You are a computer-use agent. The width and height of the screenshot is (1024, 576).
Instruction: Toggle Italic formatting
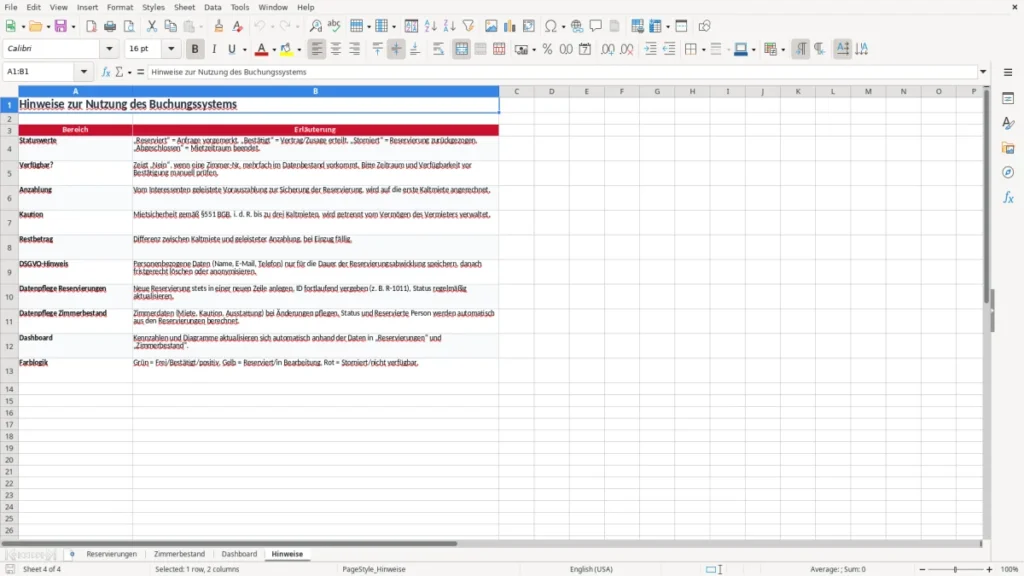tap(214, 49)
